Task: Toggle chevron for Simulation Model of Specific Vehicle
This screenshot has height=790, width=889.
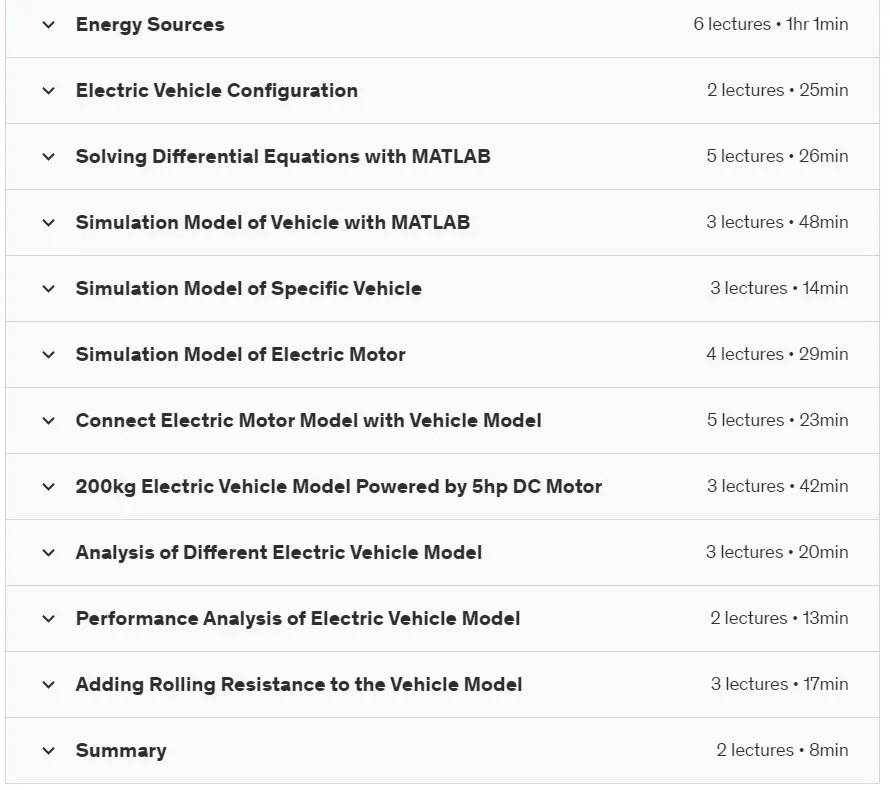Action: coord(49,289)
